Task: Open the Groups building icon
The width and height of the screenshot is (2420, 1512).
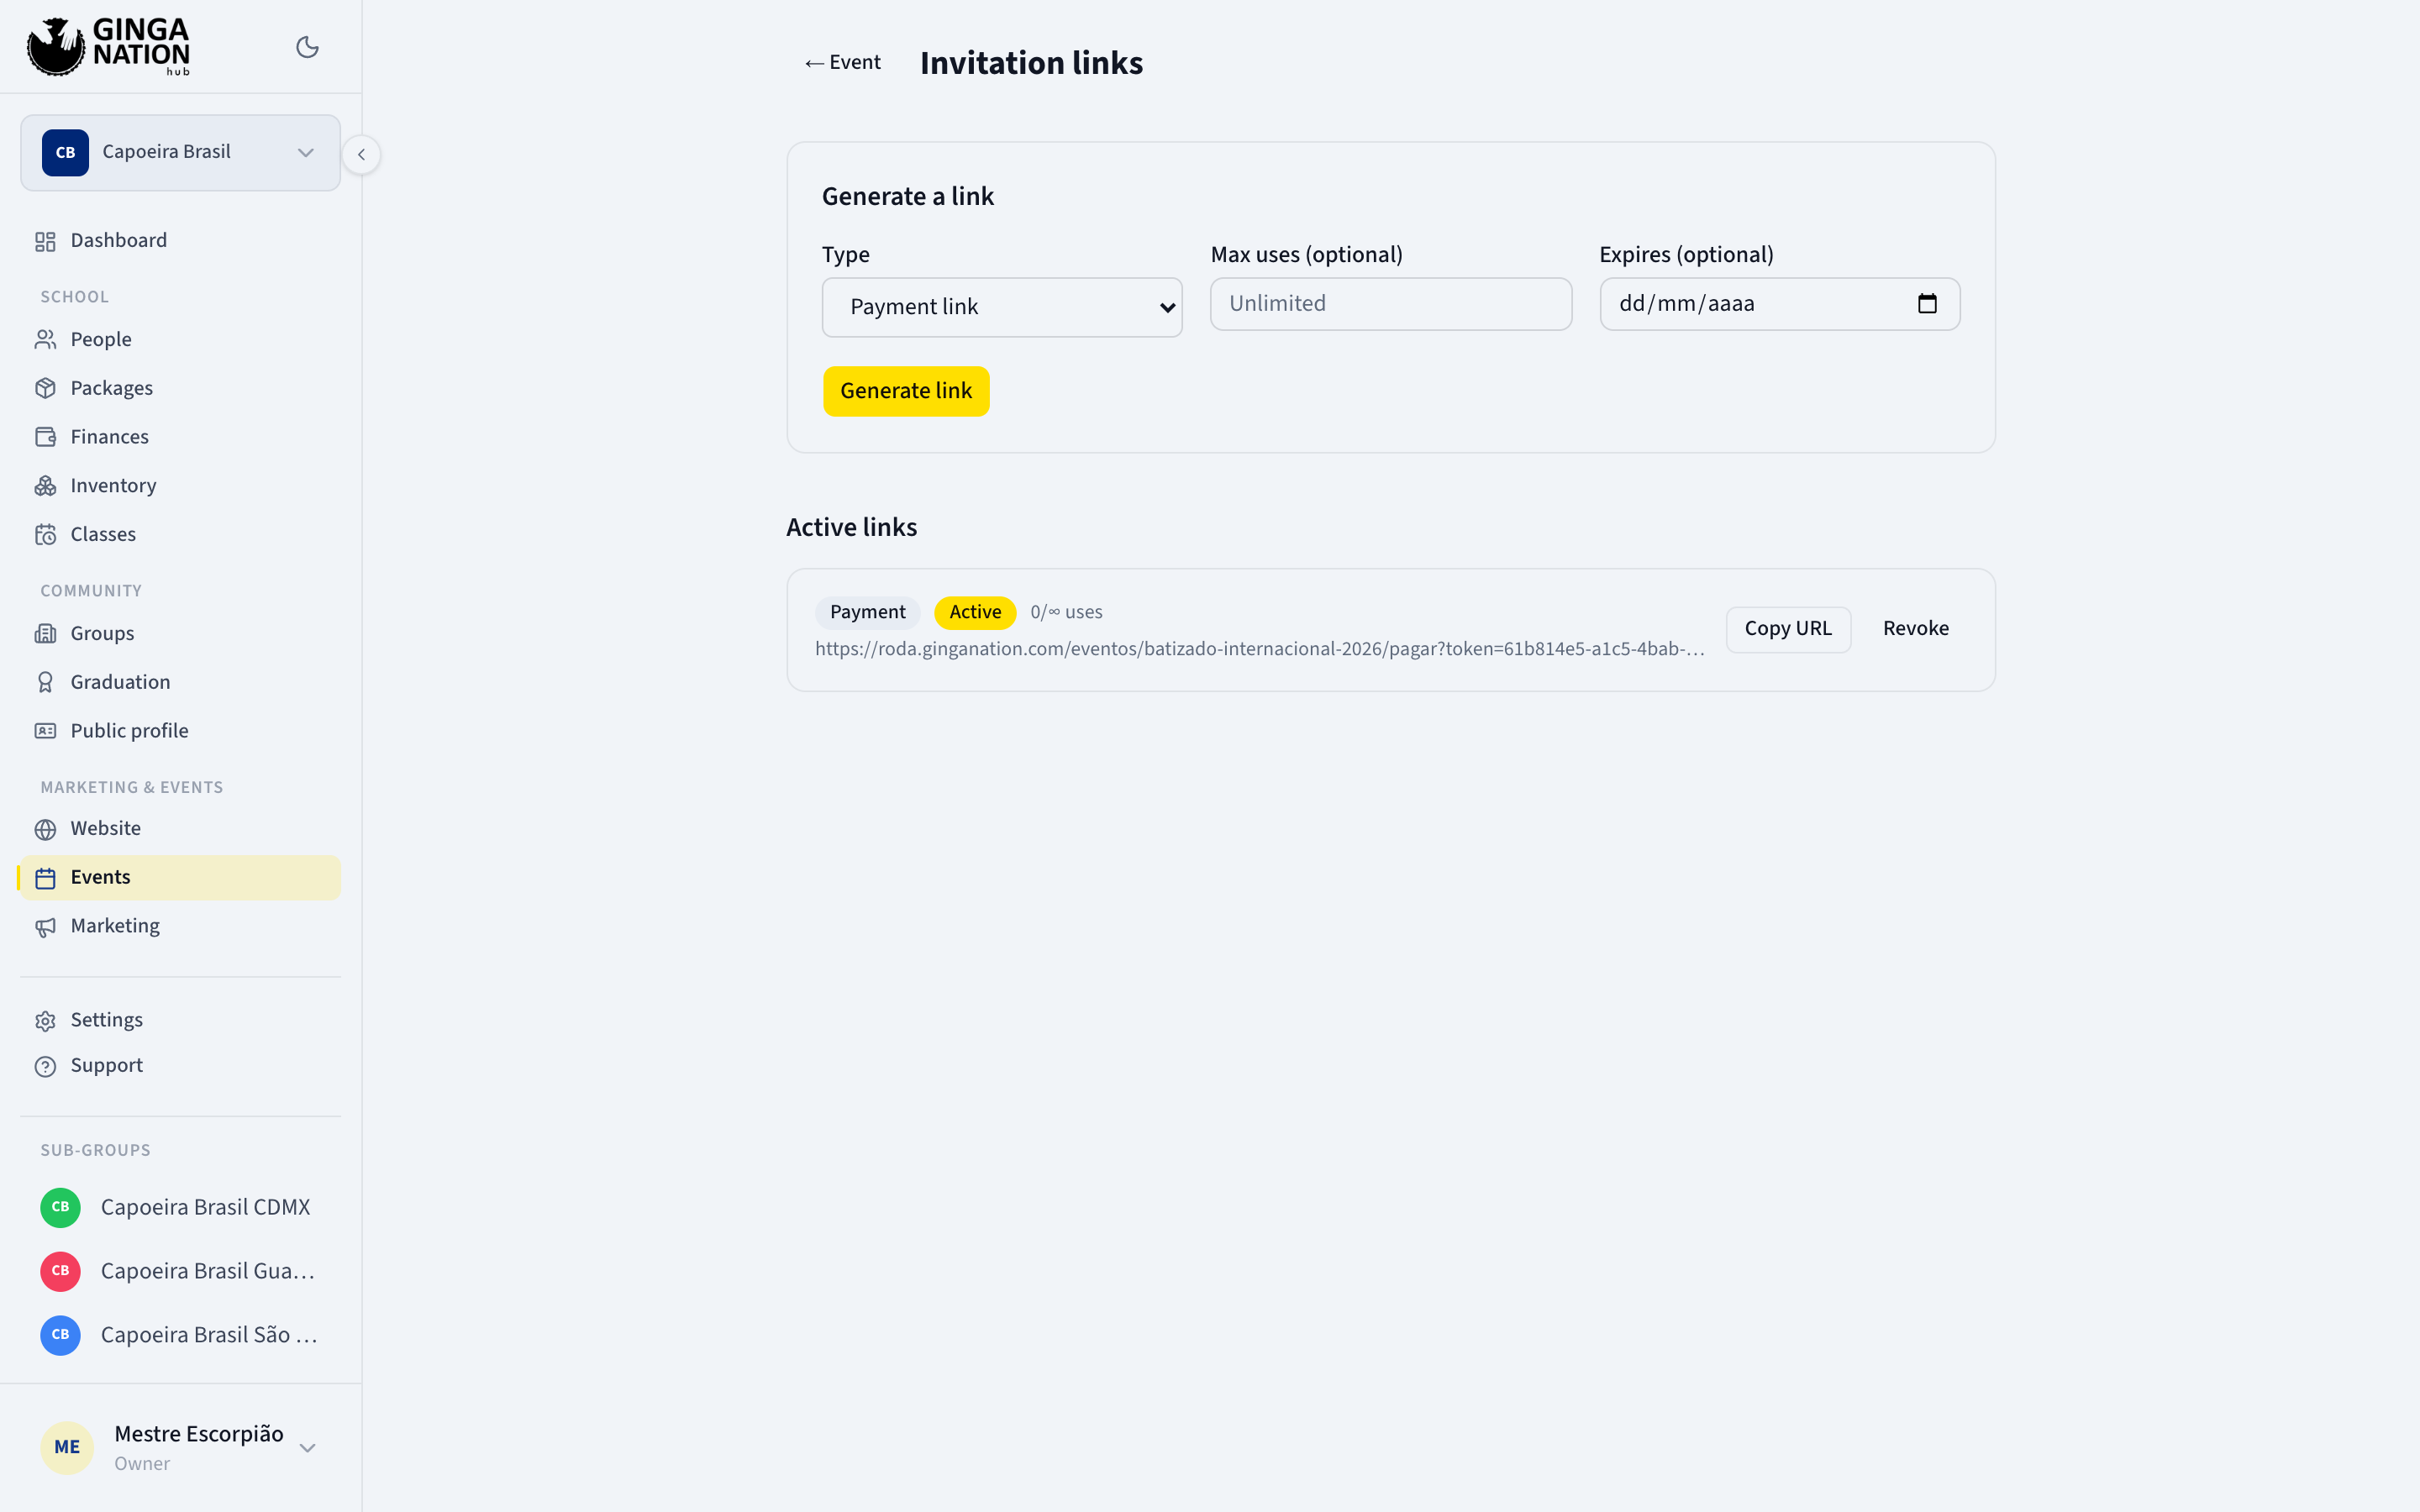Action: pos(45,633)
